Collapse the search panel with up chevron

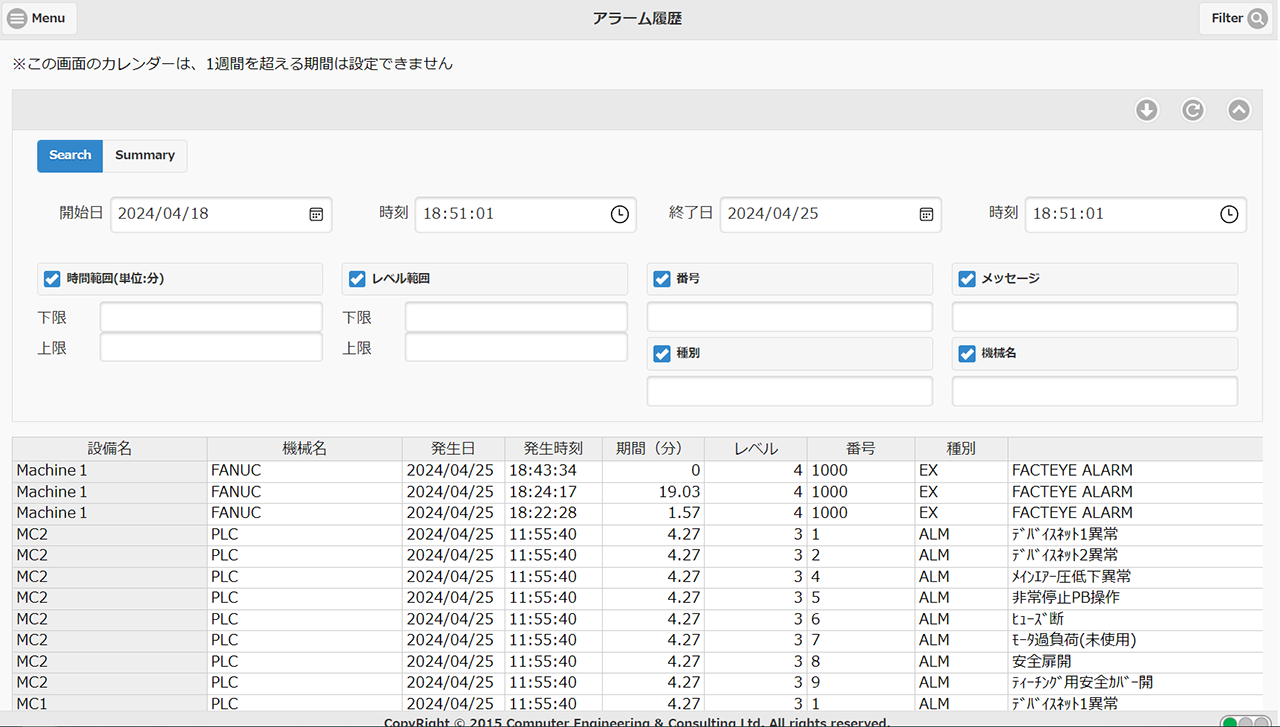click(x=1239, y=110)
